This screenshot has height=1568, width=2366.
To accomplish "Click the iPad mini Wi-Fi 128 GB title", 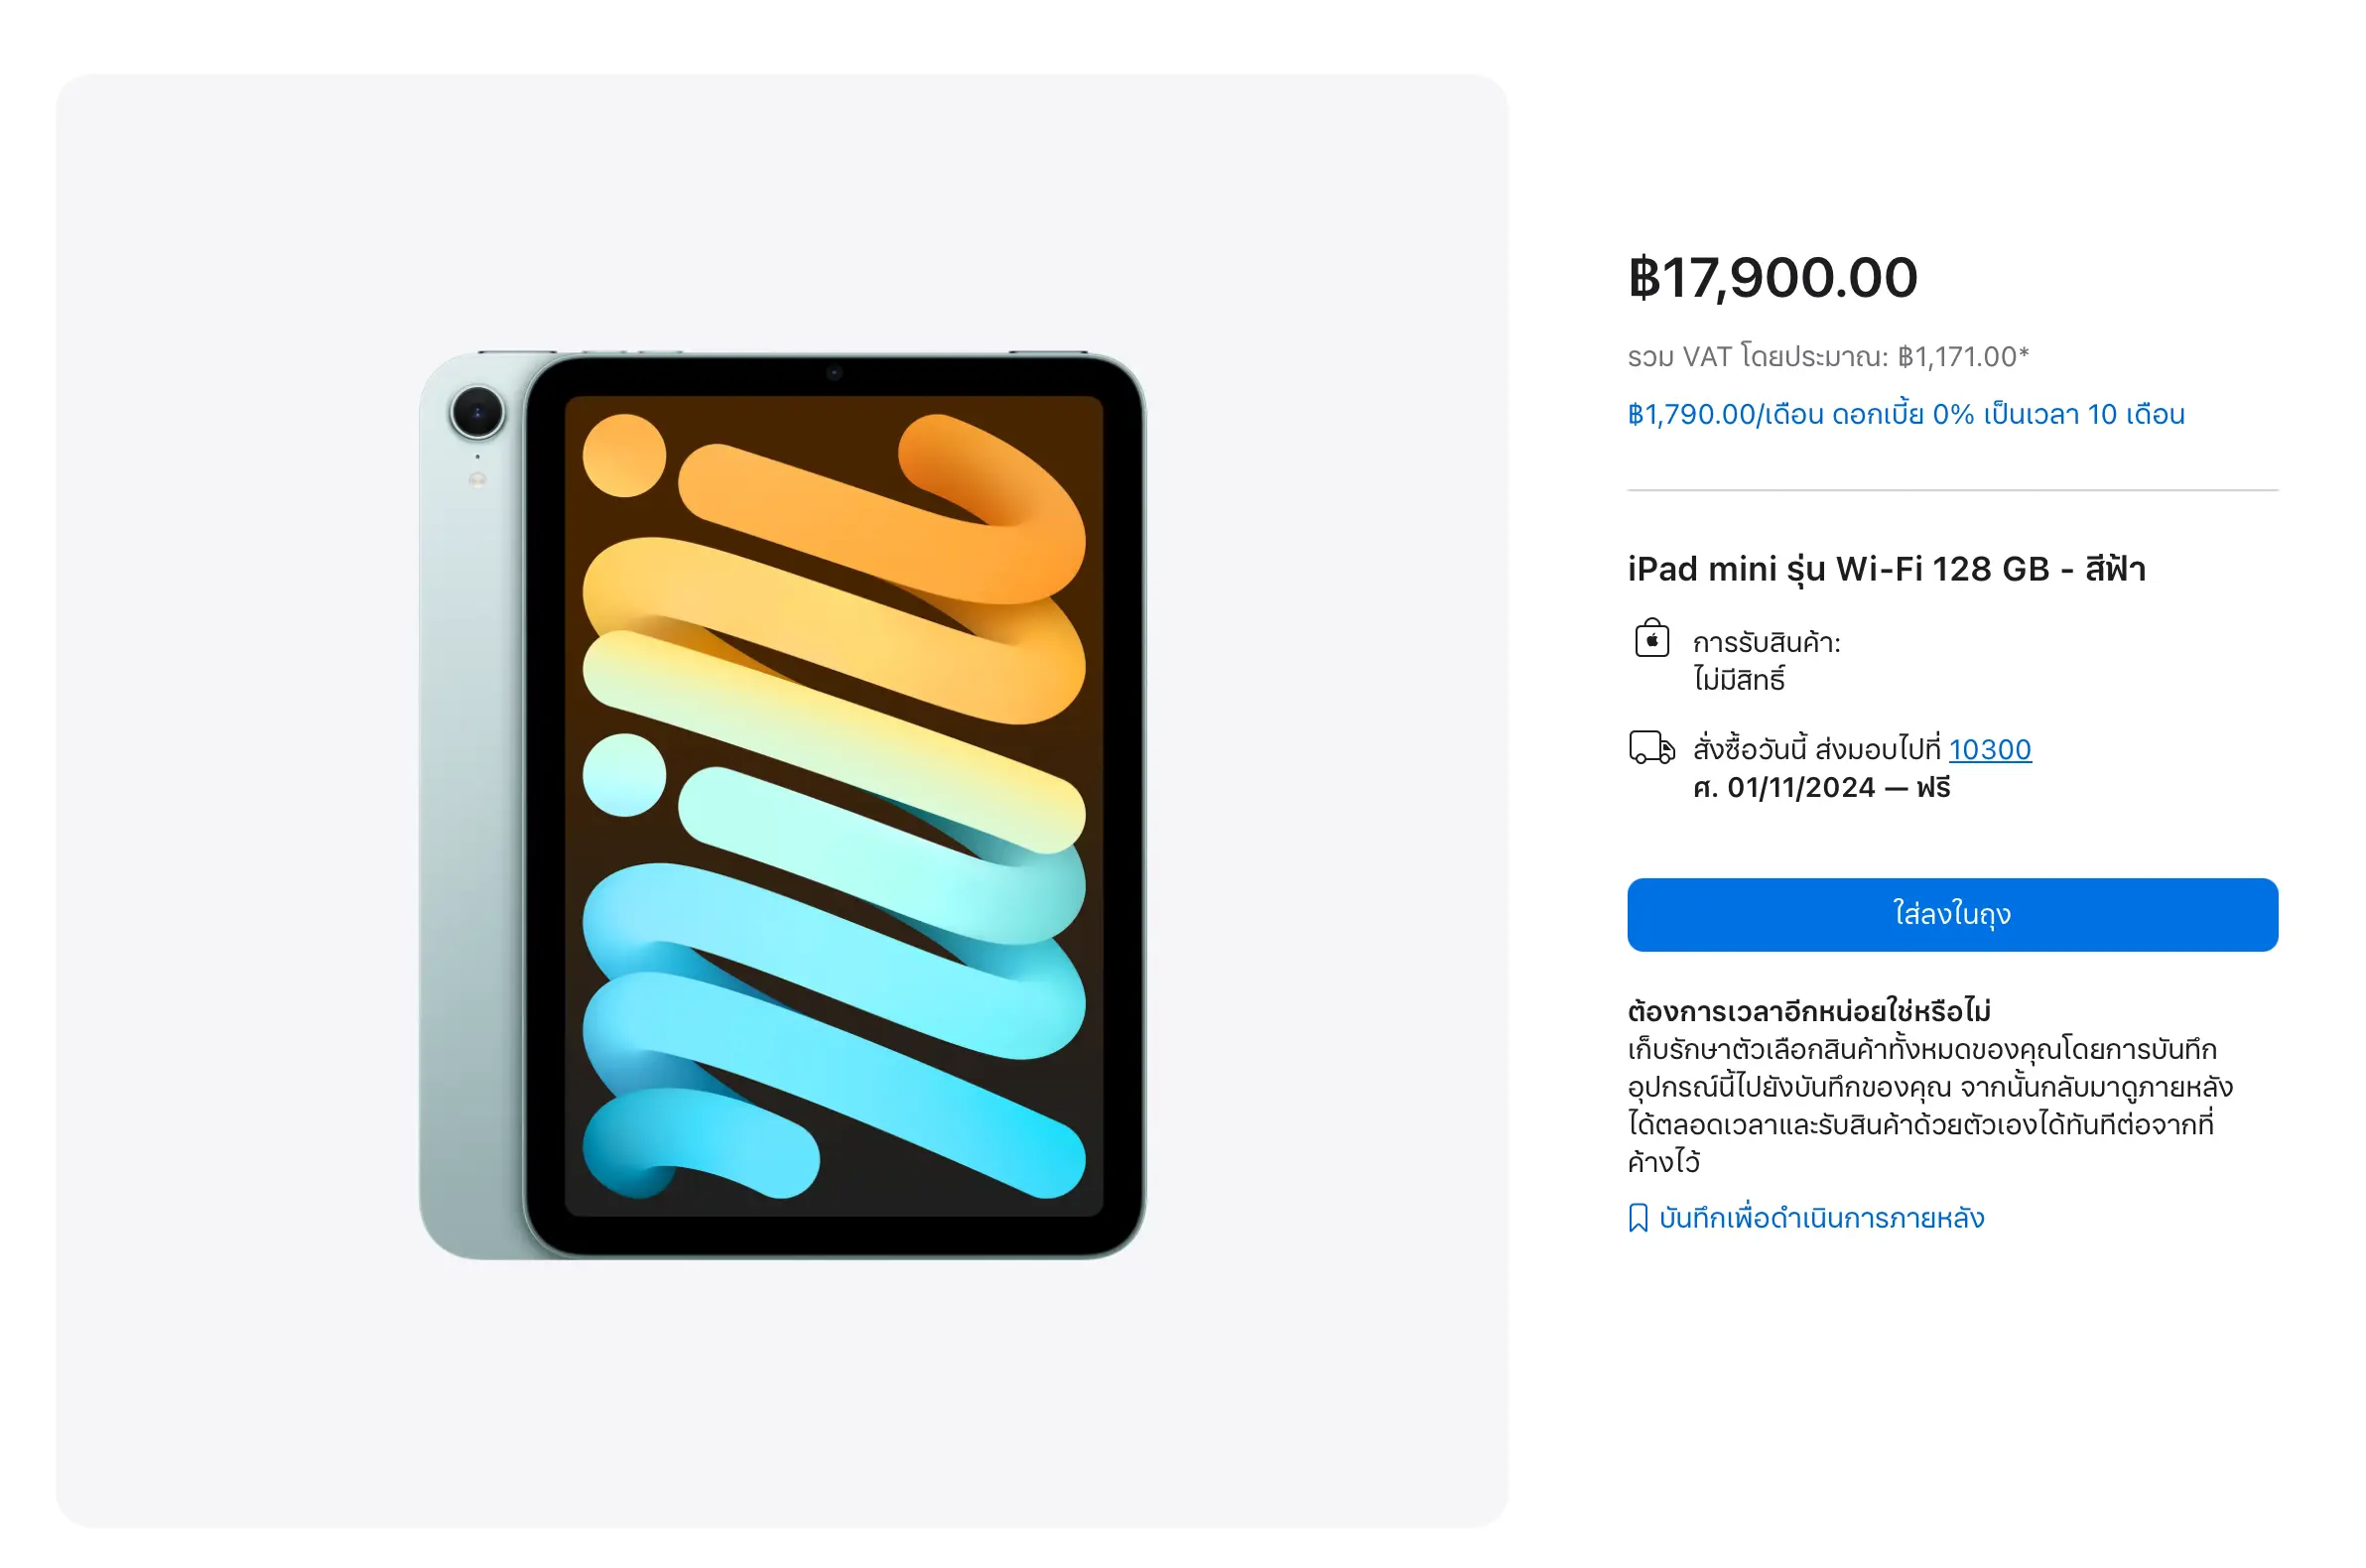I will click(x=1886, y=569).
